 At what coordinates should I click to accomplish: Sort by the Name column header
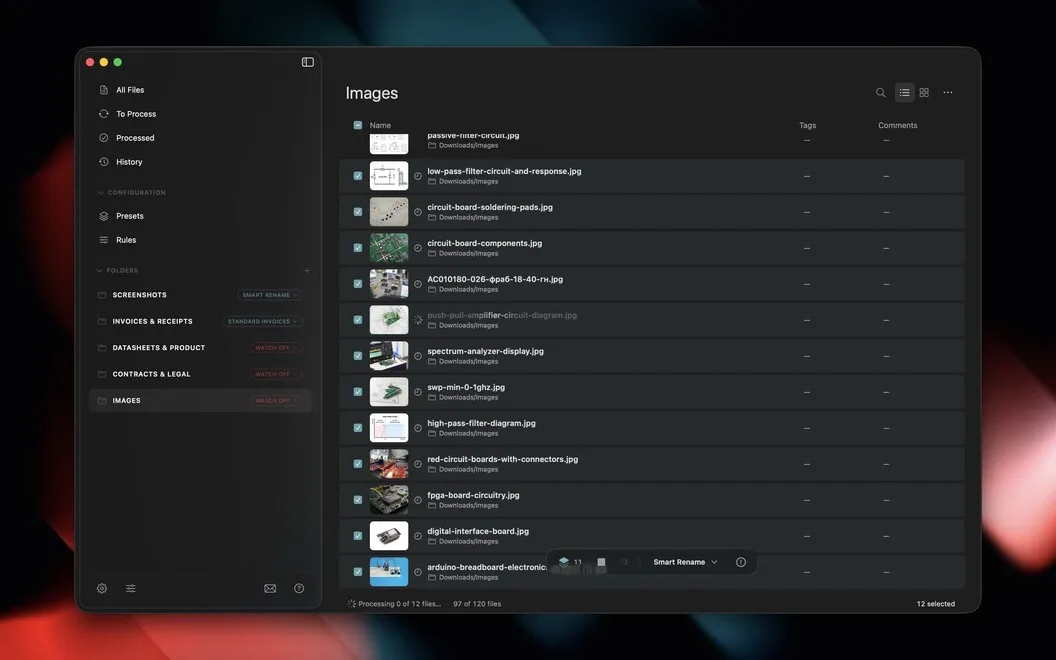(x=380, y=125)
